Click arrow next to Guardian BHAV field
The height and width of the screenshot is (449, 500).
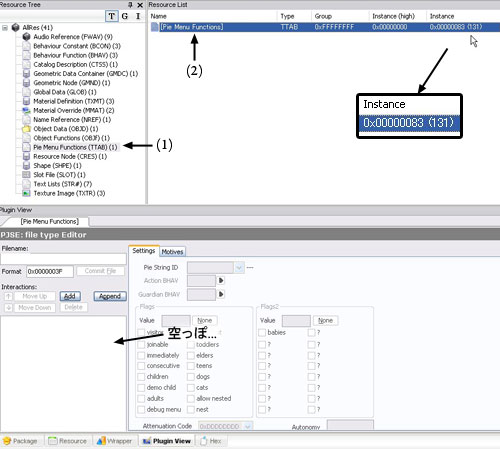221,294
